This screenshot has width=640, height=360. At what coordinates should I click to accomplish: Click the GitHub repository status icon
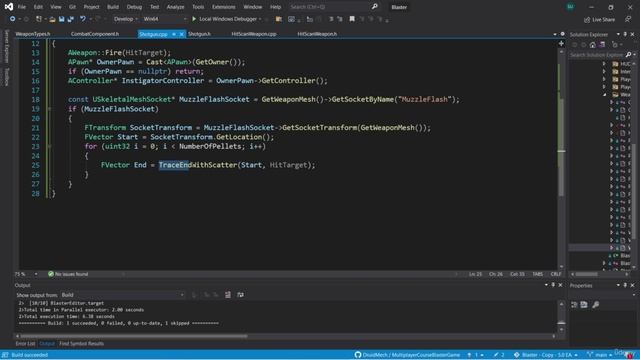(x=358, y=355)
